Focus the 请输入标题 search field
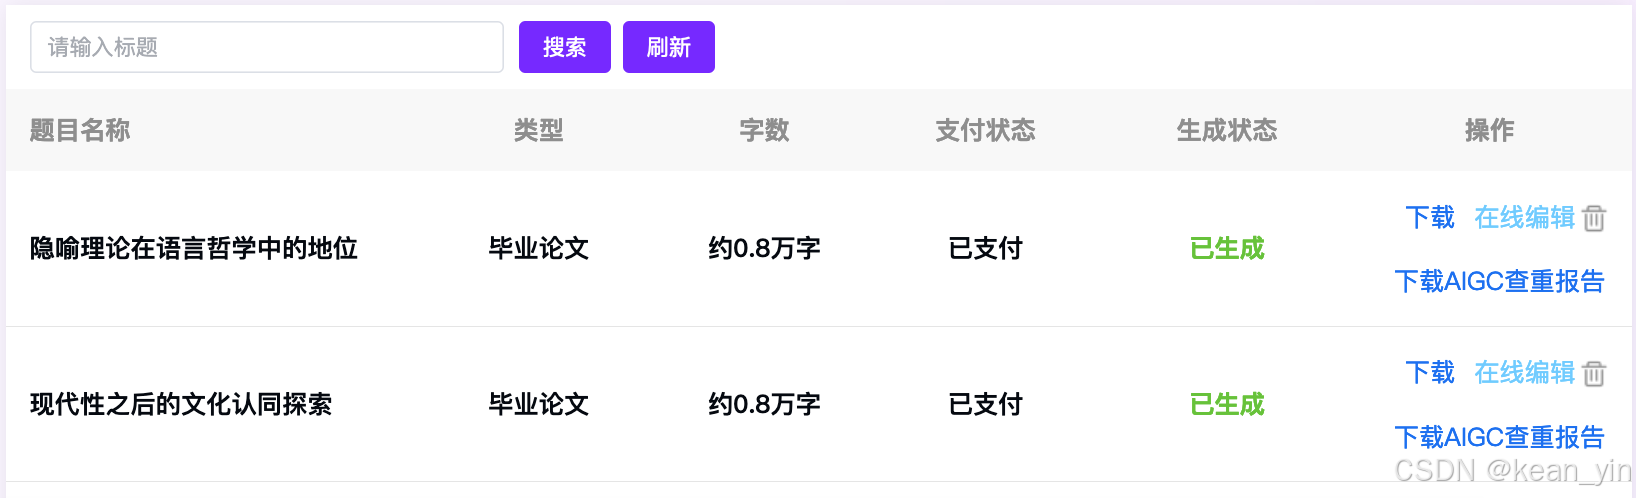 pyautogui.click(x=266, y=47)
